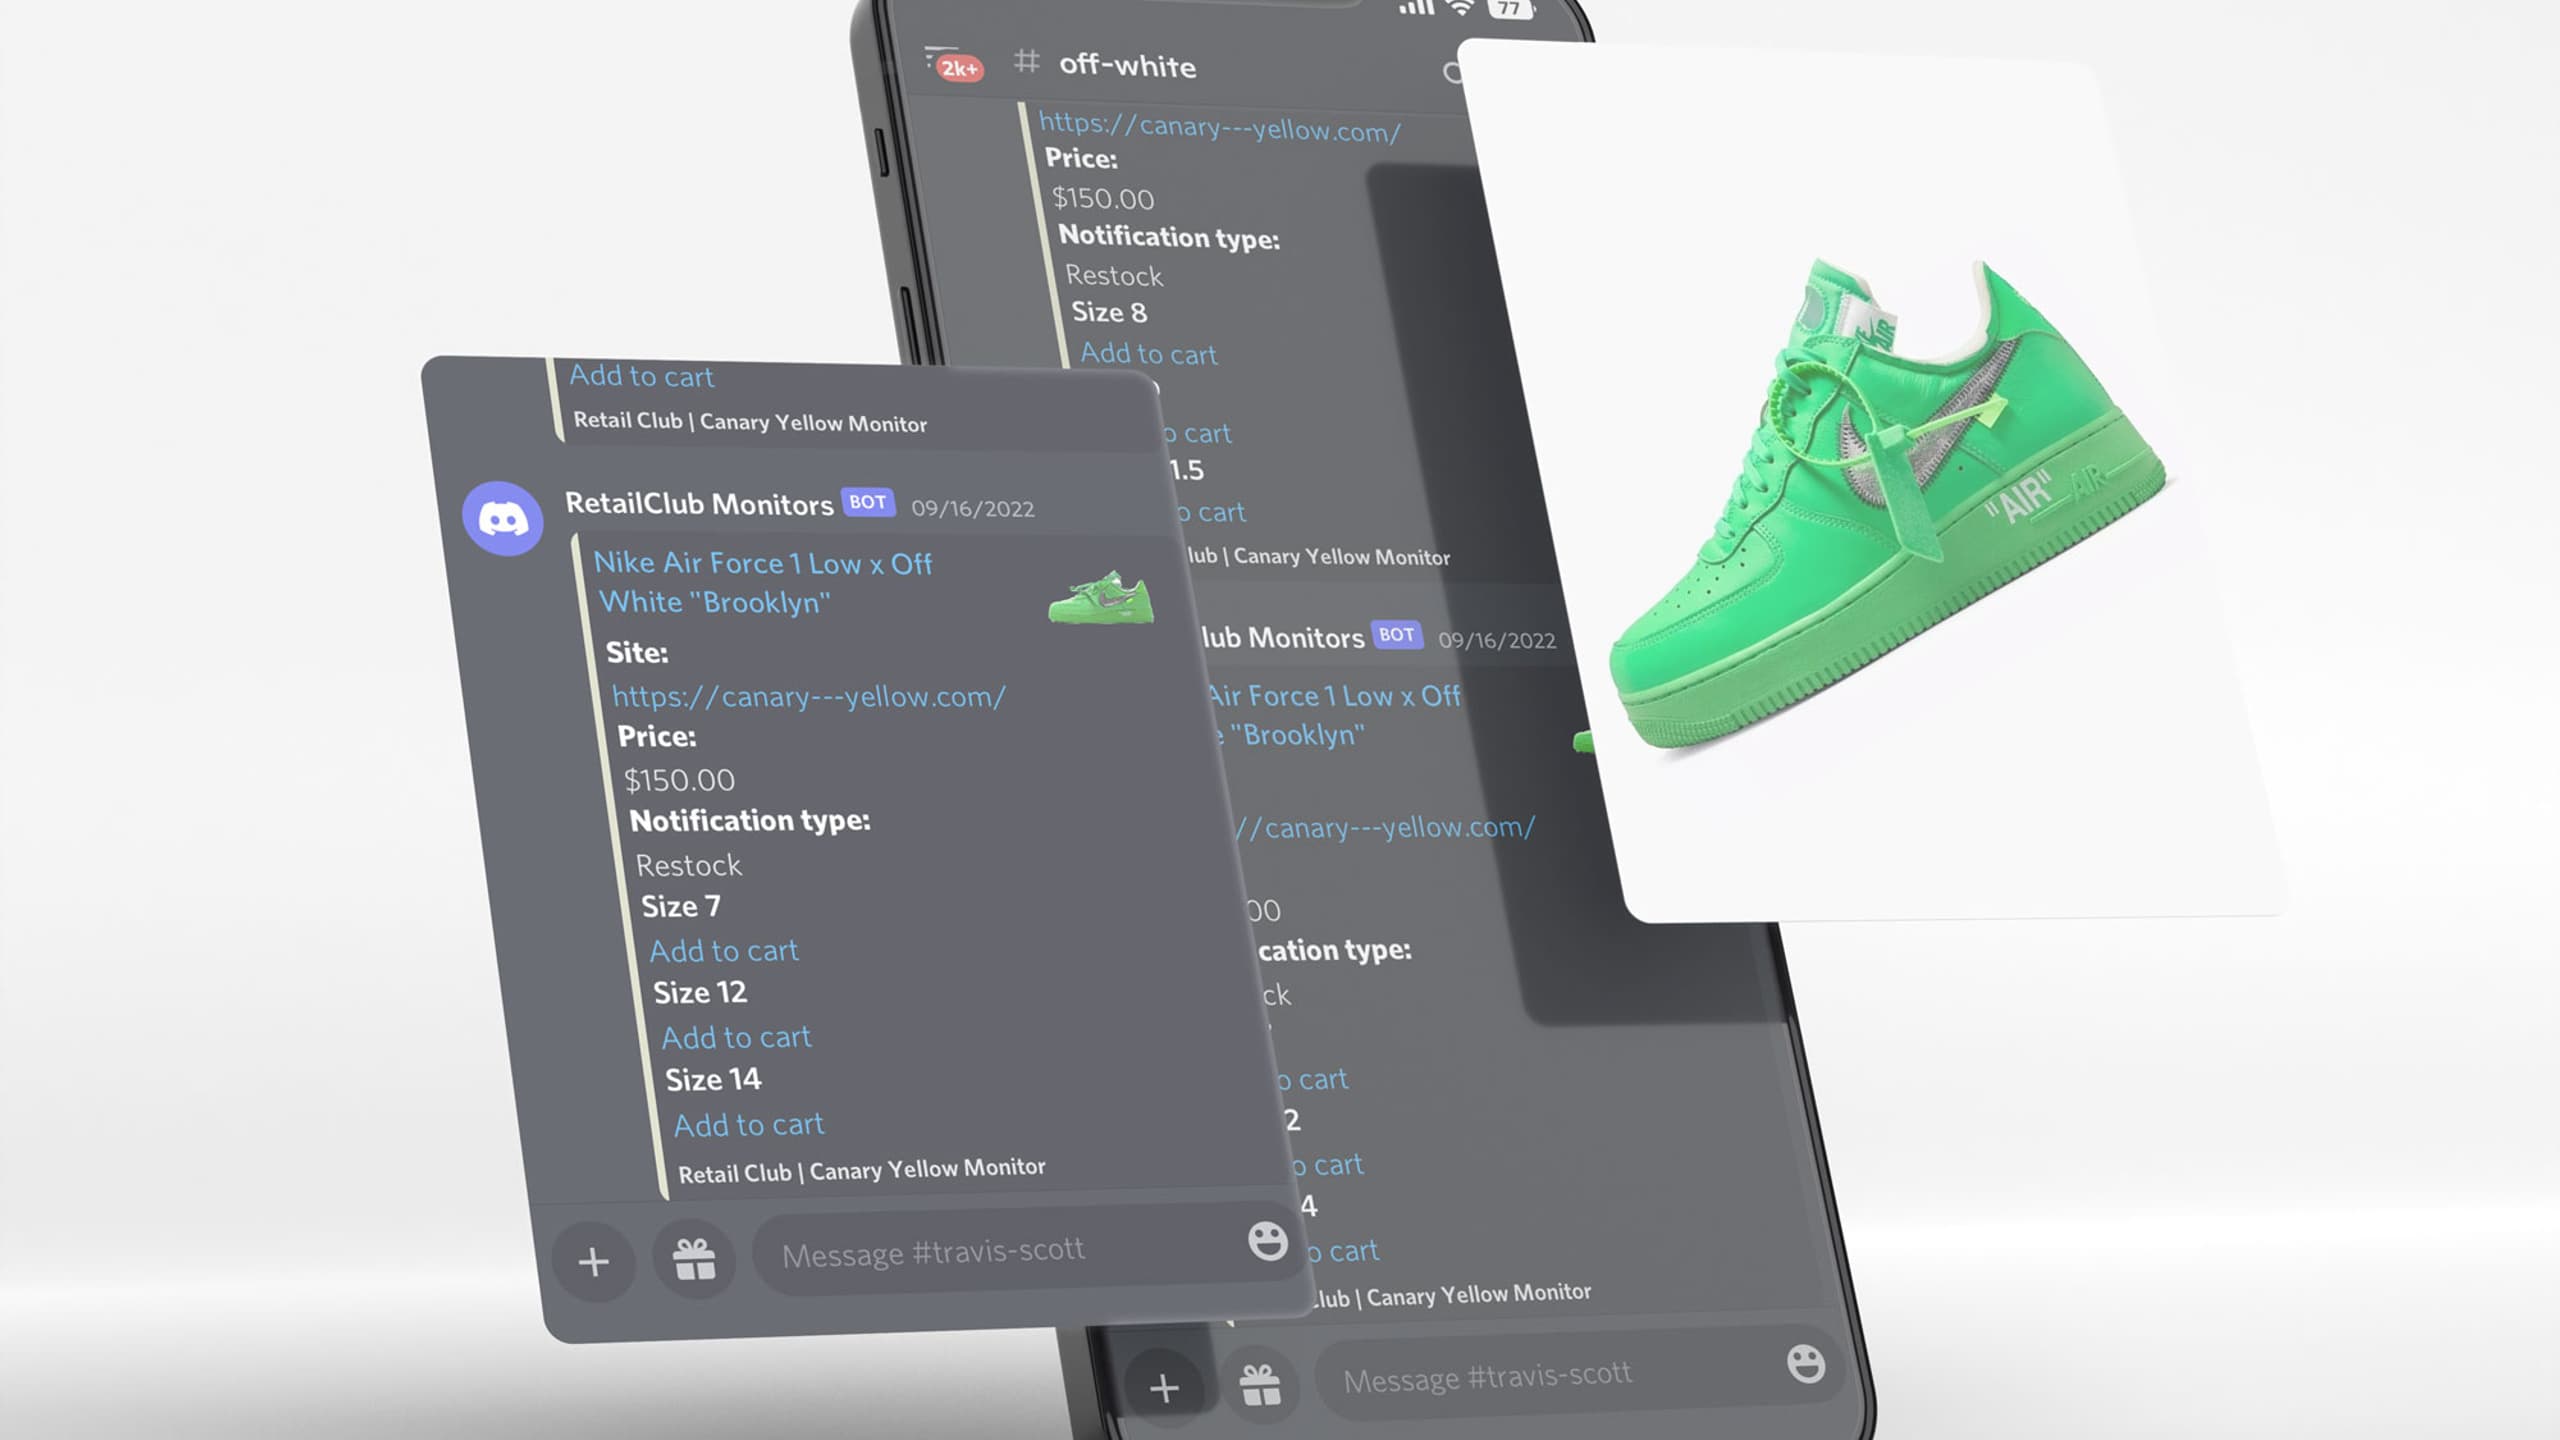The image size is (2560, 1440).
Task: Click the Wi-Fi icon in phone status bar
Action: [1461, 7]
